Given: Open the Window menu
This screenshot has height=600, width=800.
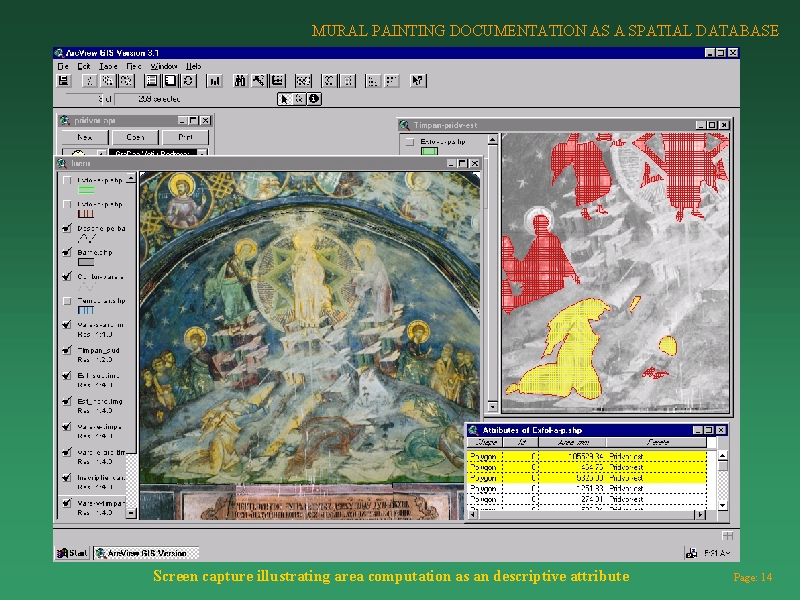Looking at the screenshot, I should 164,66.
